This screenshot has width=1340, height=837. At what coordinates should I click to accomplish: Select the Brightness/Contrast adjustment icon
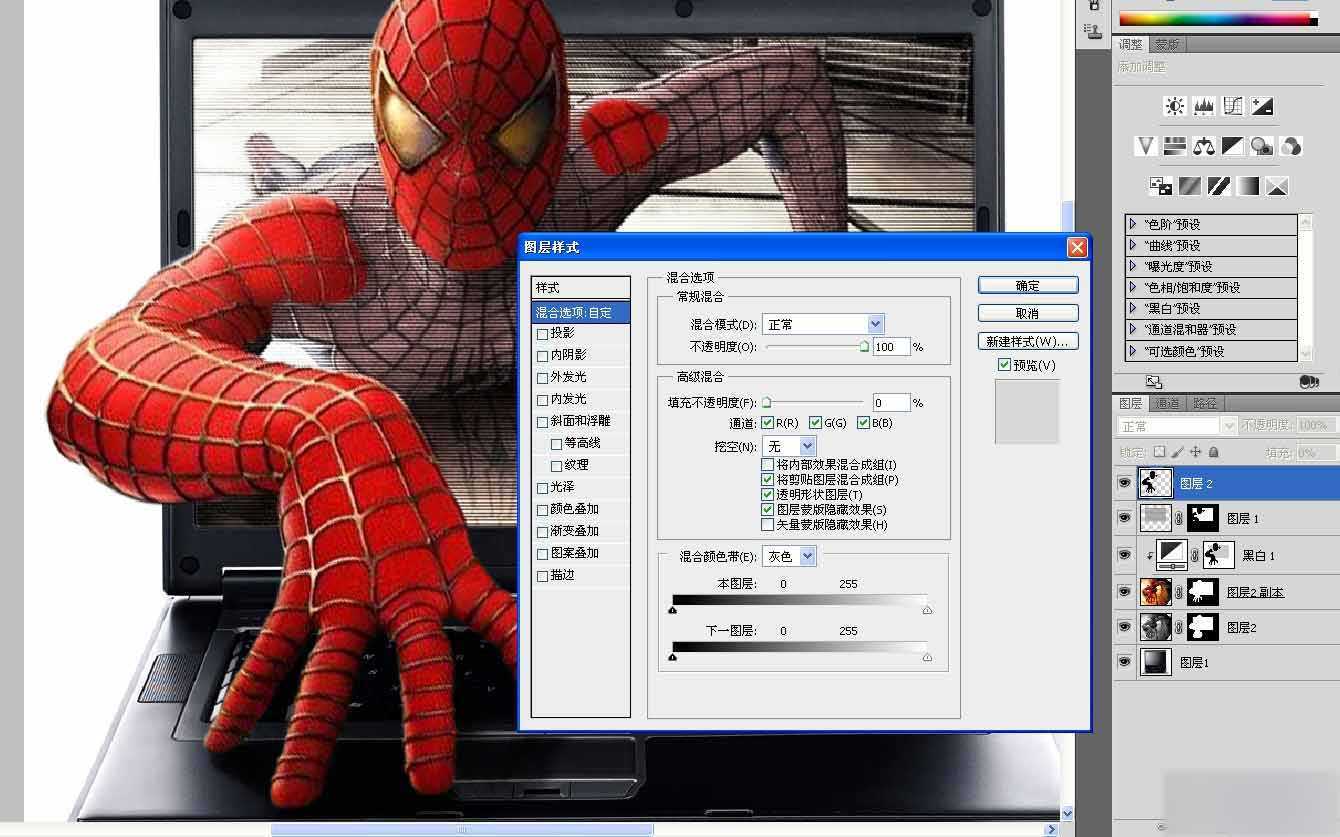(1173, 105)
